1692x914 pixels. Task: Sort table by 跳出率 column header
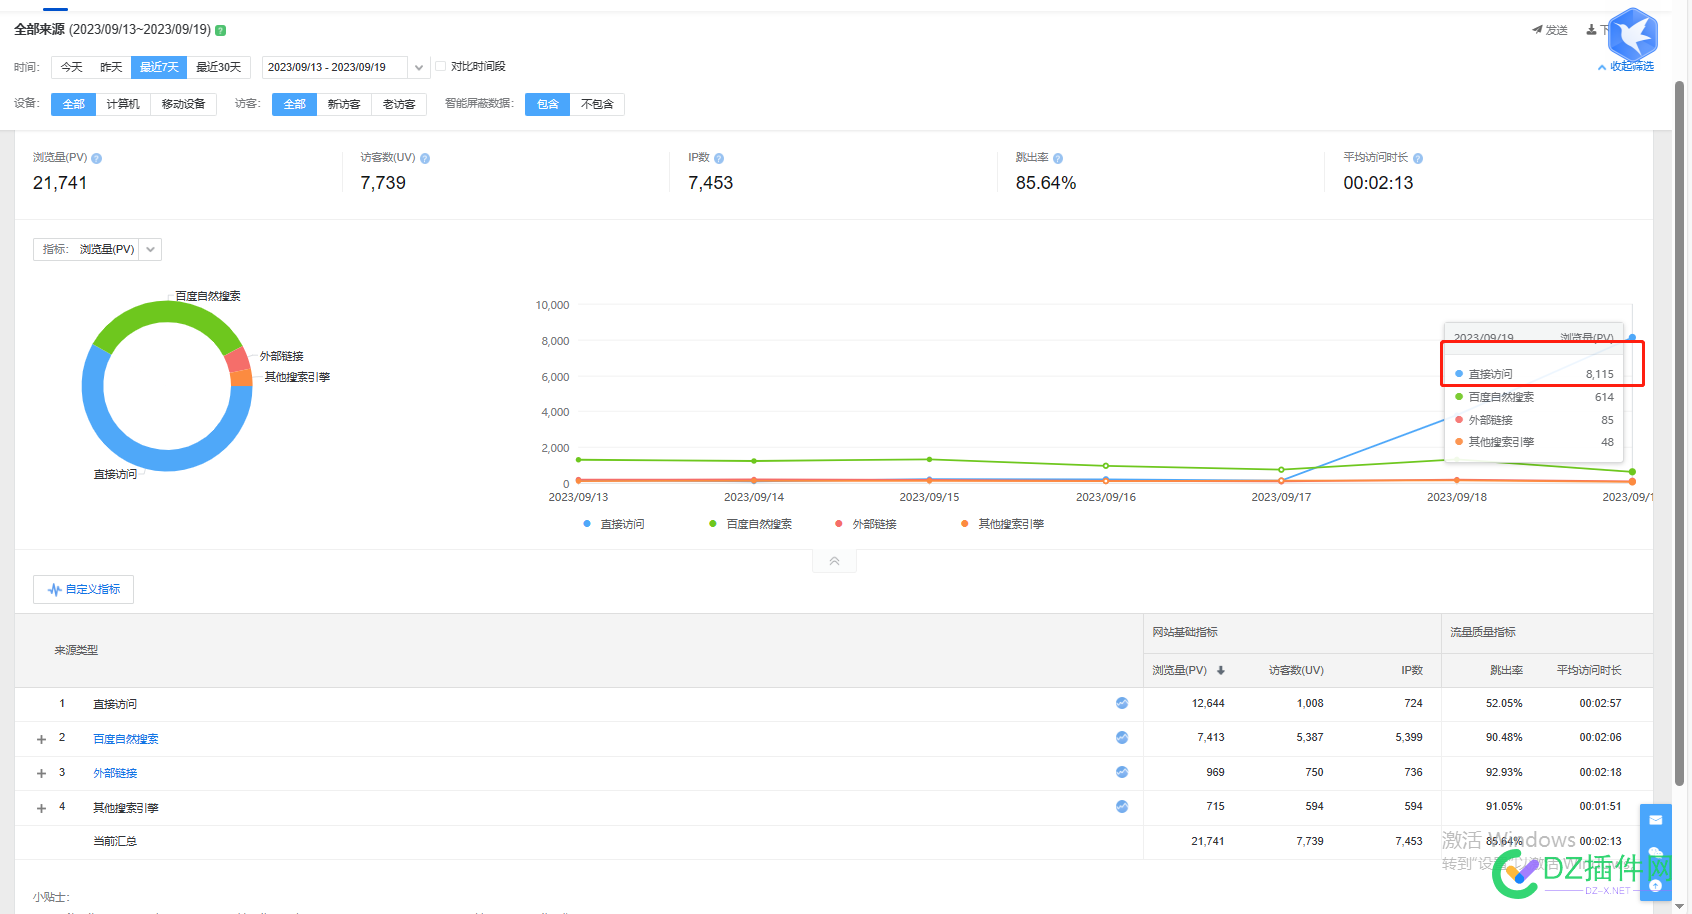click(1506, 670)
